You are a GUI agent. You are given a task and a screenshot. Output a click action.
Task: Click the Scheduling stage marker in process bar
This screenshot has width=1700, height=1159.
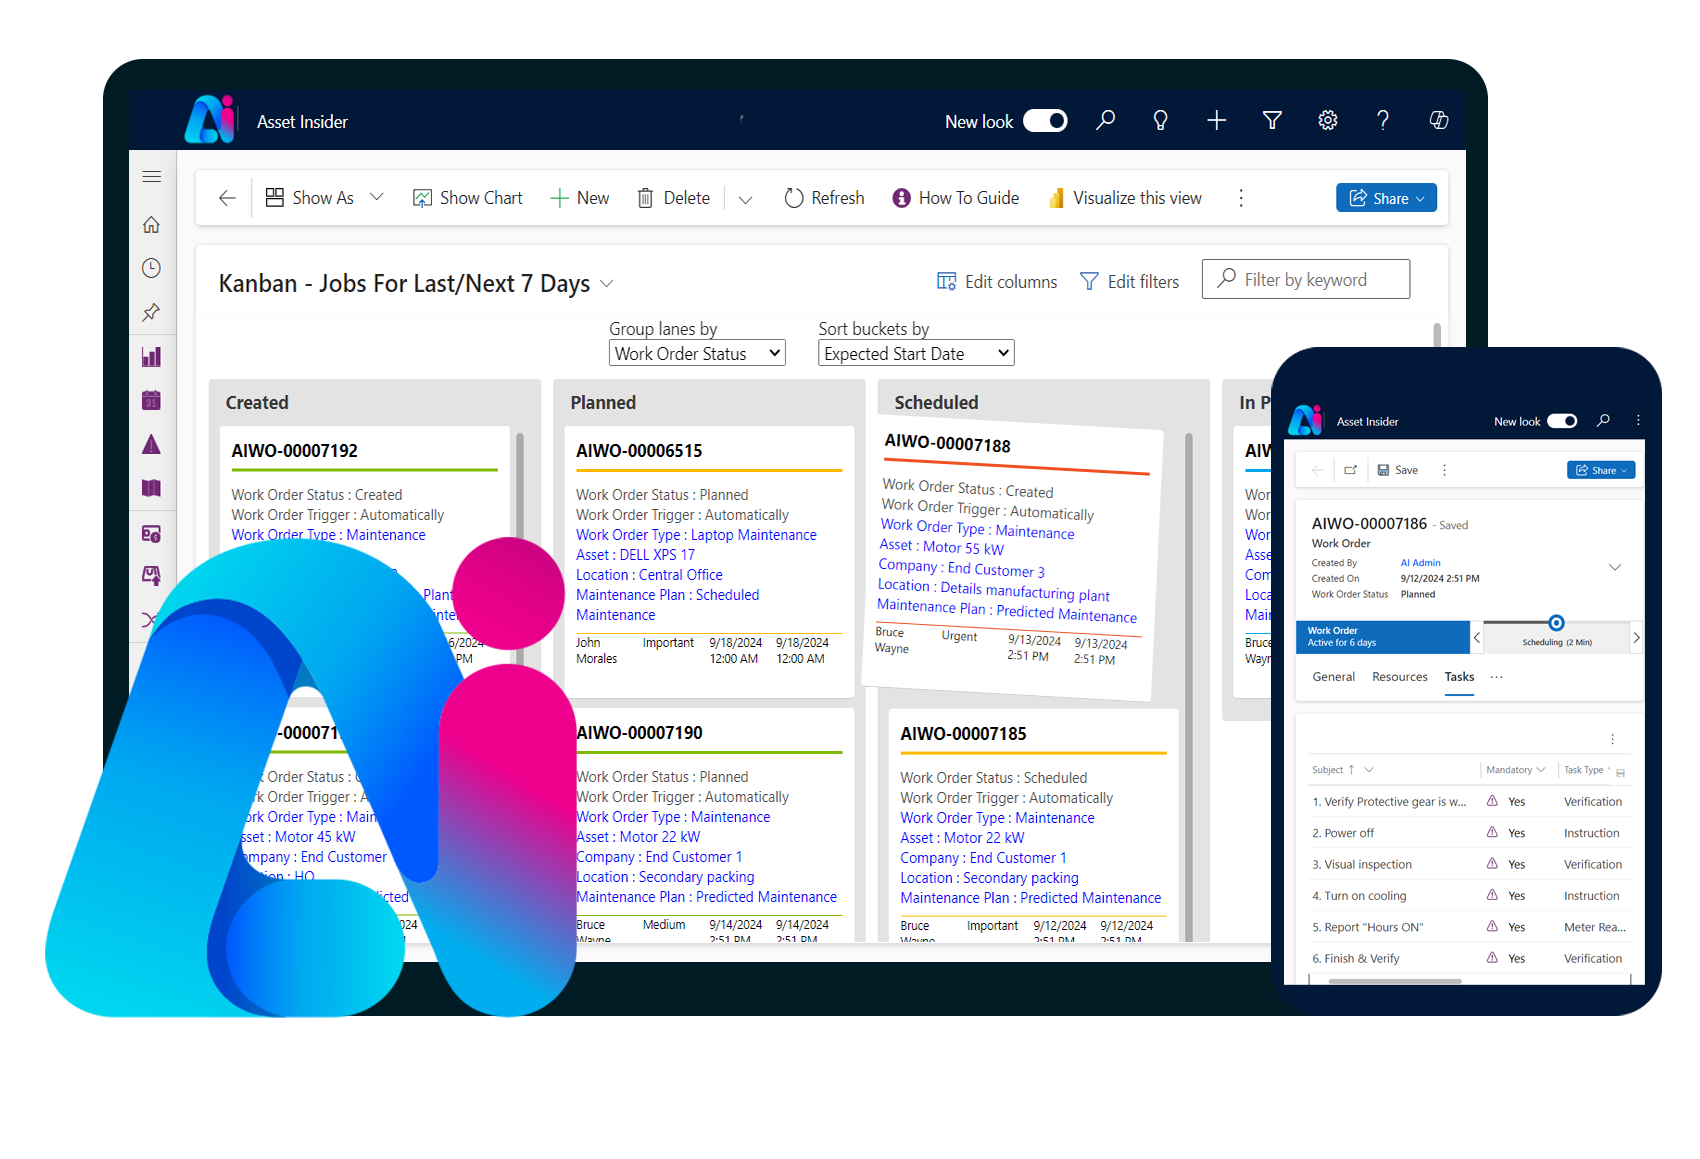coord(1556,623)
